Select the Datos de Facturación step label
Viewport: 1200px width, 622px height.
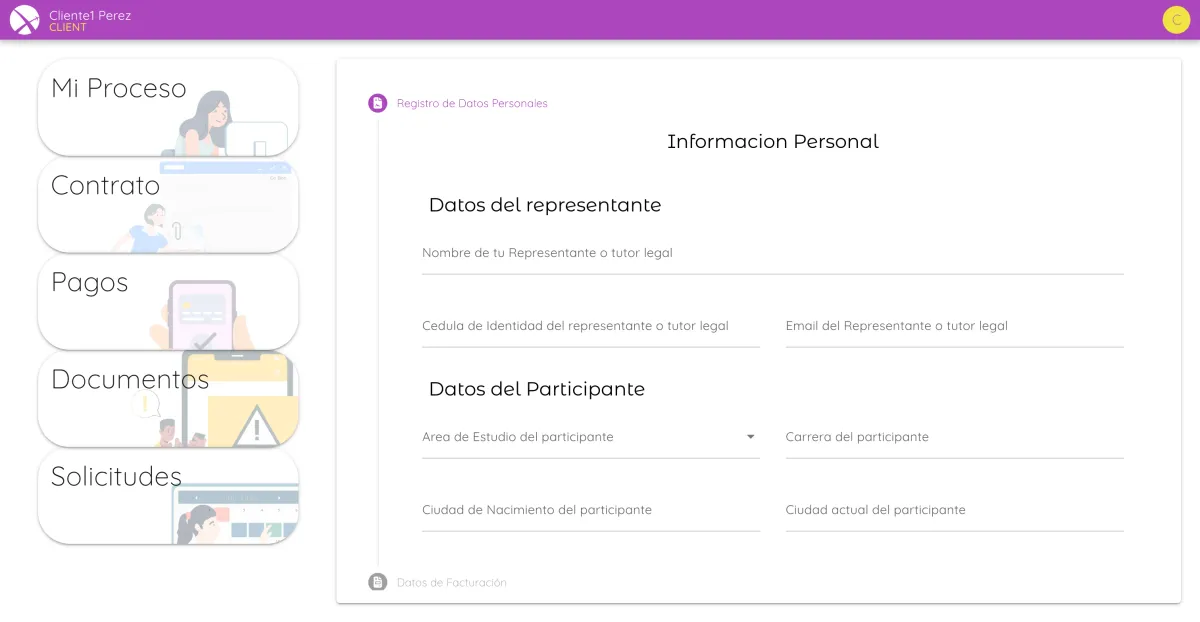(452, 582)
